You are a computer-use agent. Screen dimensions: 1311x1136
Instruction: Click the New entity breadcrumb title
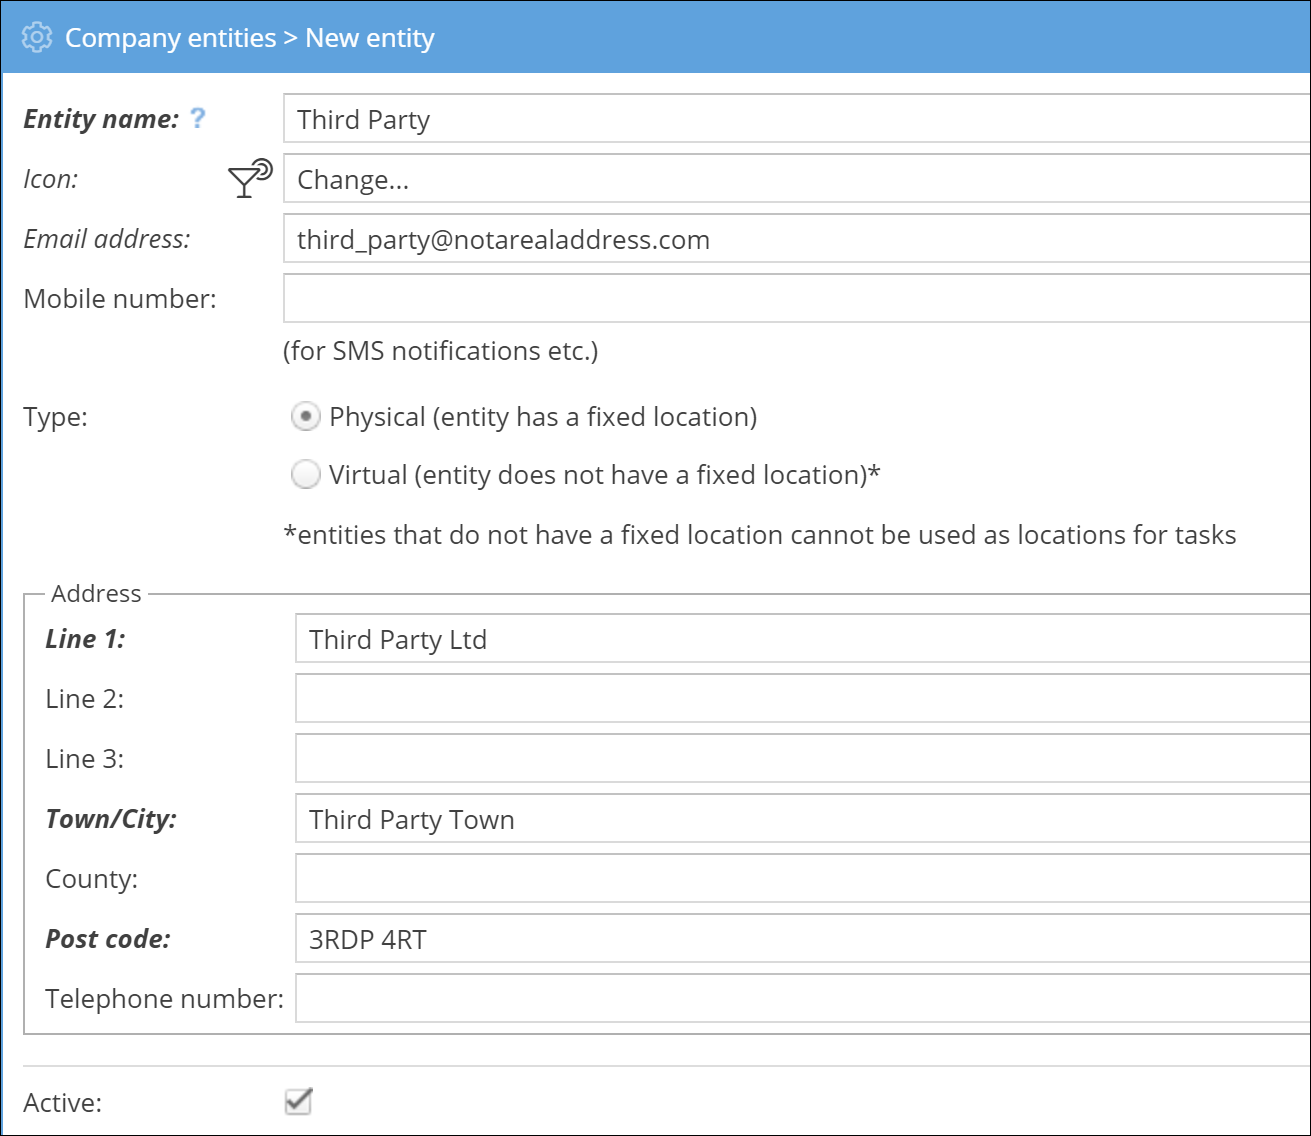370,38
